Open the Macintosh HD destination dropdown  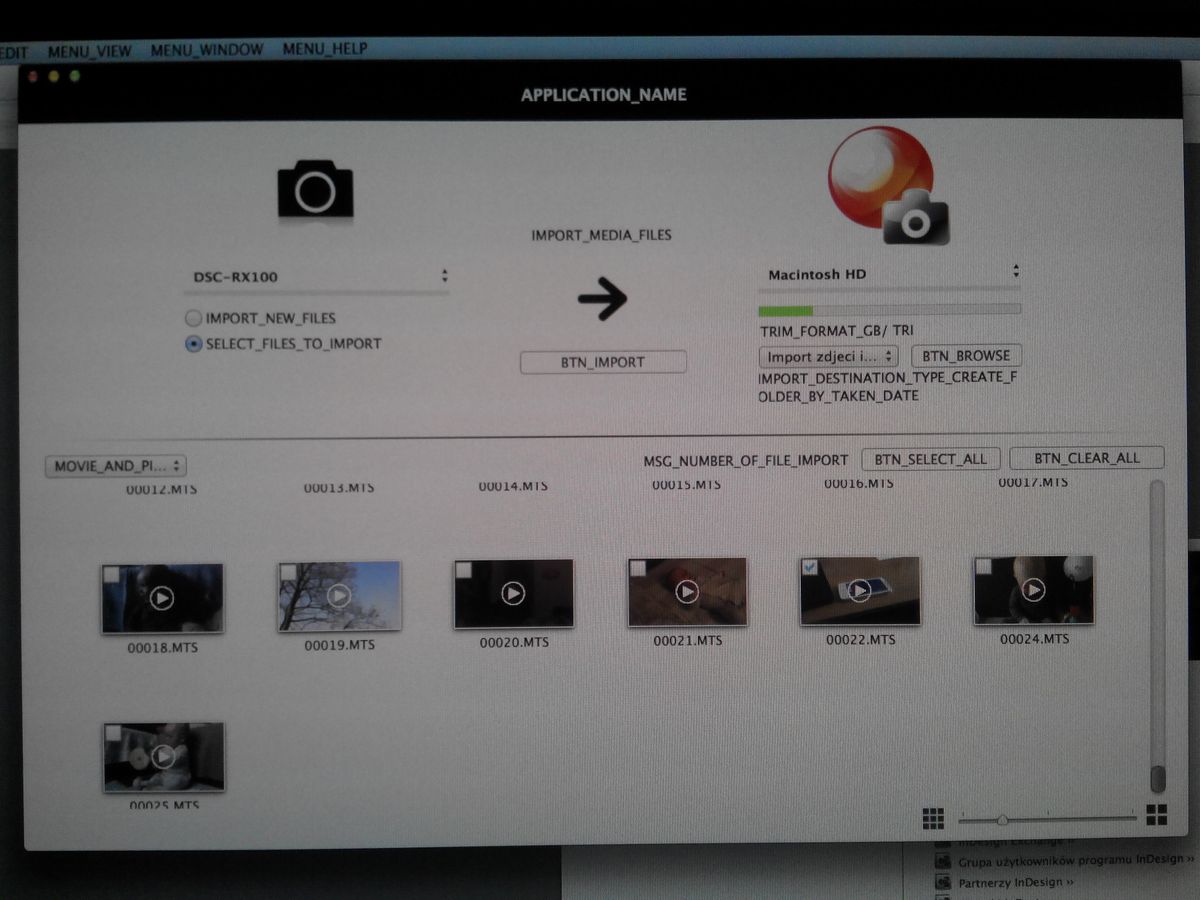coord(890,274)
